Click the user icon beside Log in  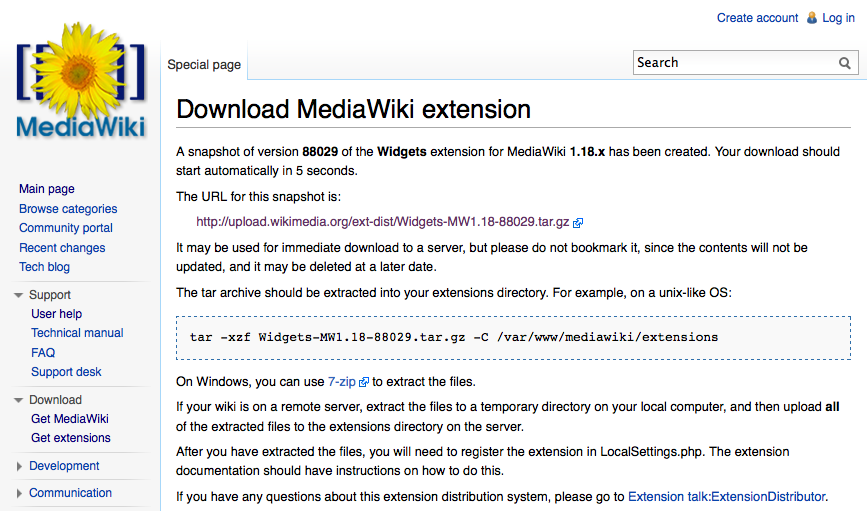(811, 18)
